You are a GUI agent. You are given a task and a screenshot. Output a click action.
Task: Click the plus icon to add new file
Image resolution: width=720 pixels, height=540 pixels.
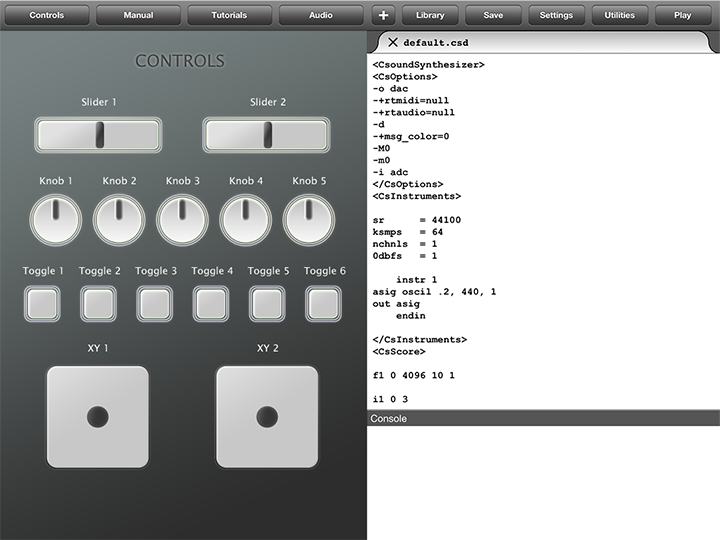tap(384, 15)
